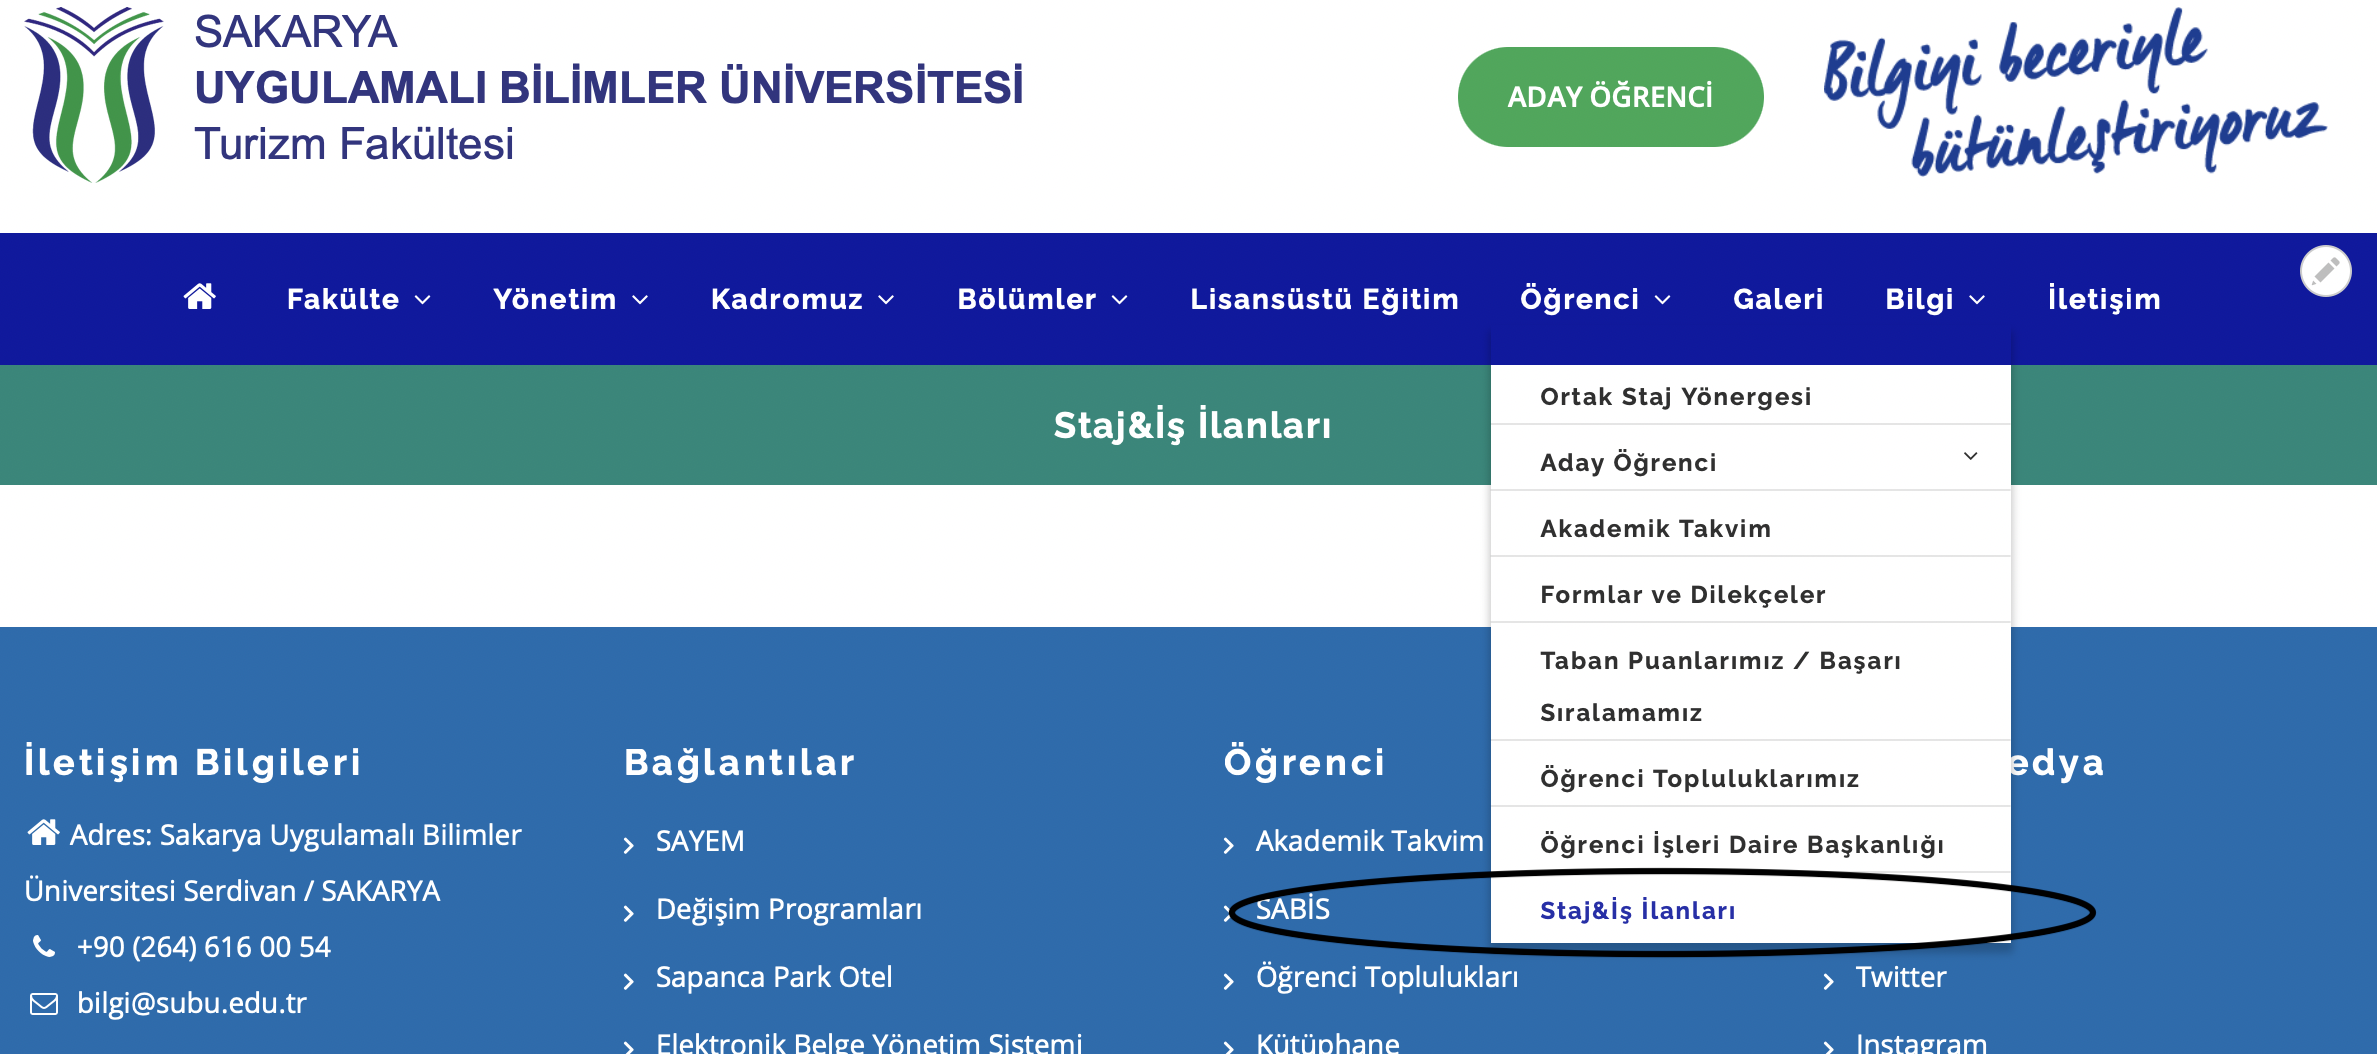Open the Öğrenci Toplulukları footer link
2377x1054 pixels.
click(1387, 977)
